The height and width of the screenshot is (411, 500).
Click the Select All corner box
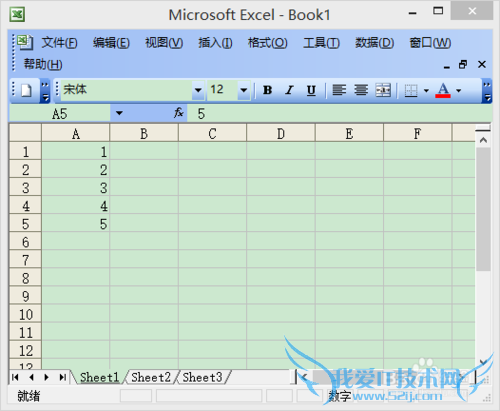point(26,133)
